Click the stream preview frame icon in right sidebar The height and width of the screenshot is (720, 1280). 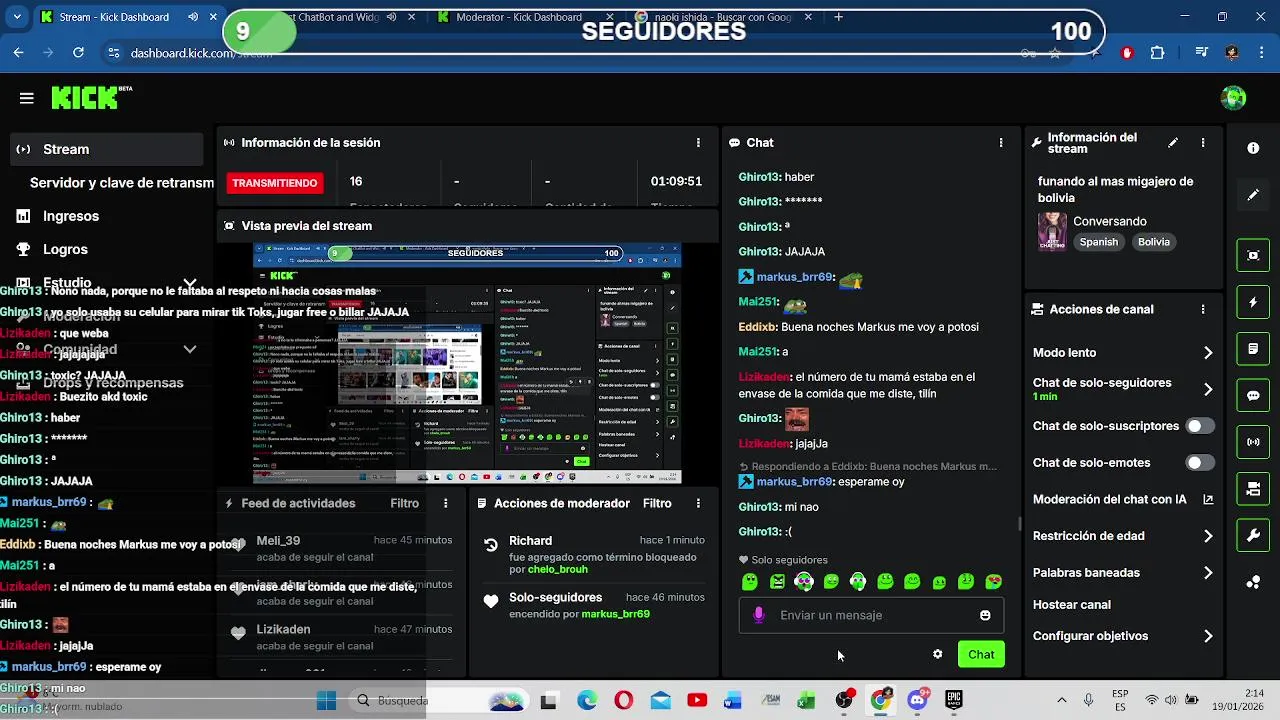click(1253, 255)
